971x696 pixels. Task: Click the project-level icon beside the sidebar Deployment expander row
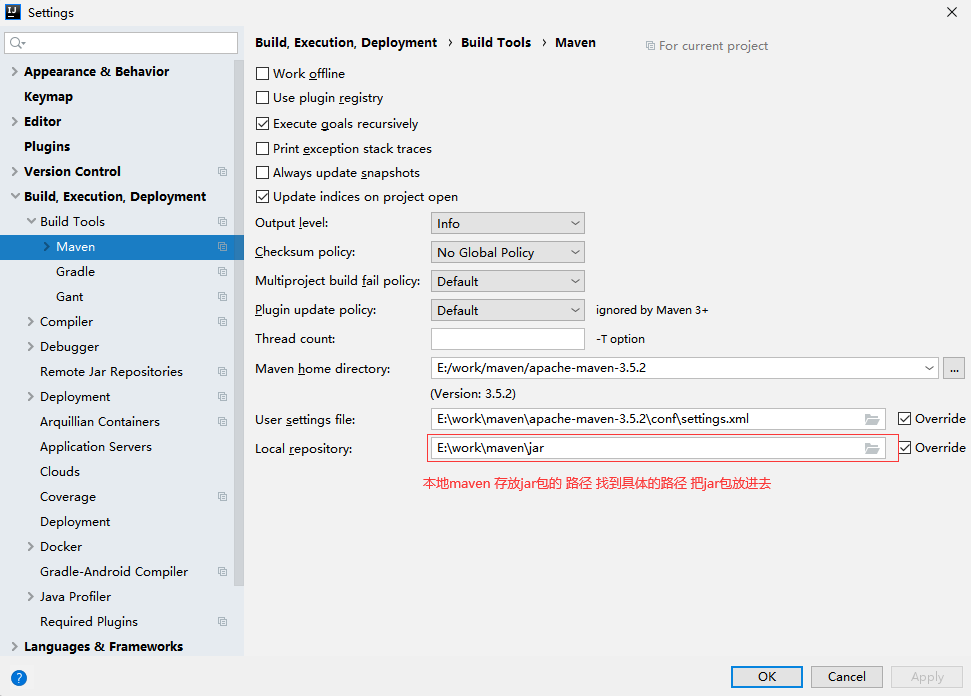point(222,397)
